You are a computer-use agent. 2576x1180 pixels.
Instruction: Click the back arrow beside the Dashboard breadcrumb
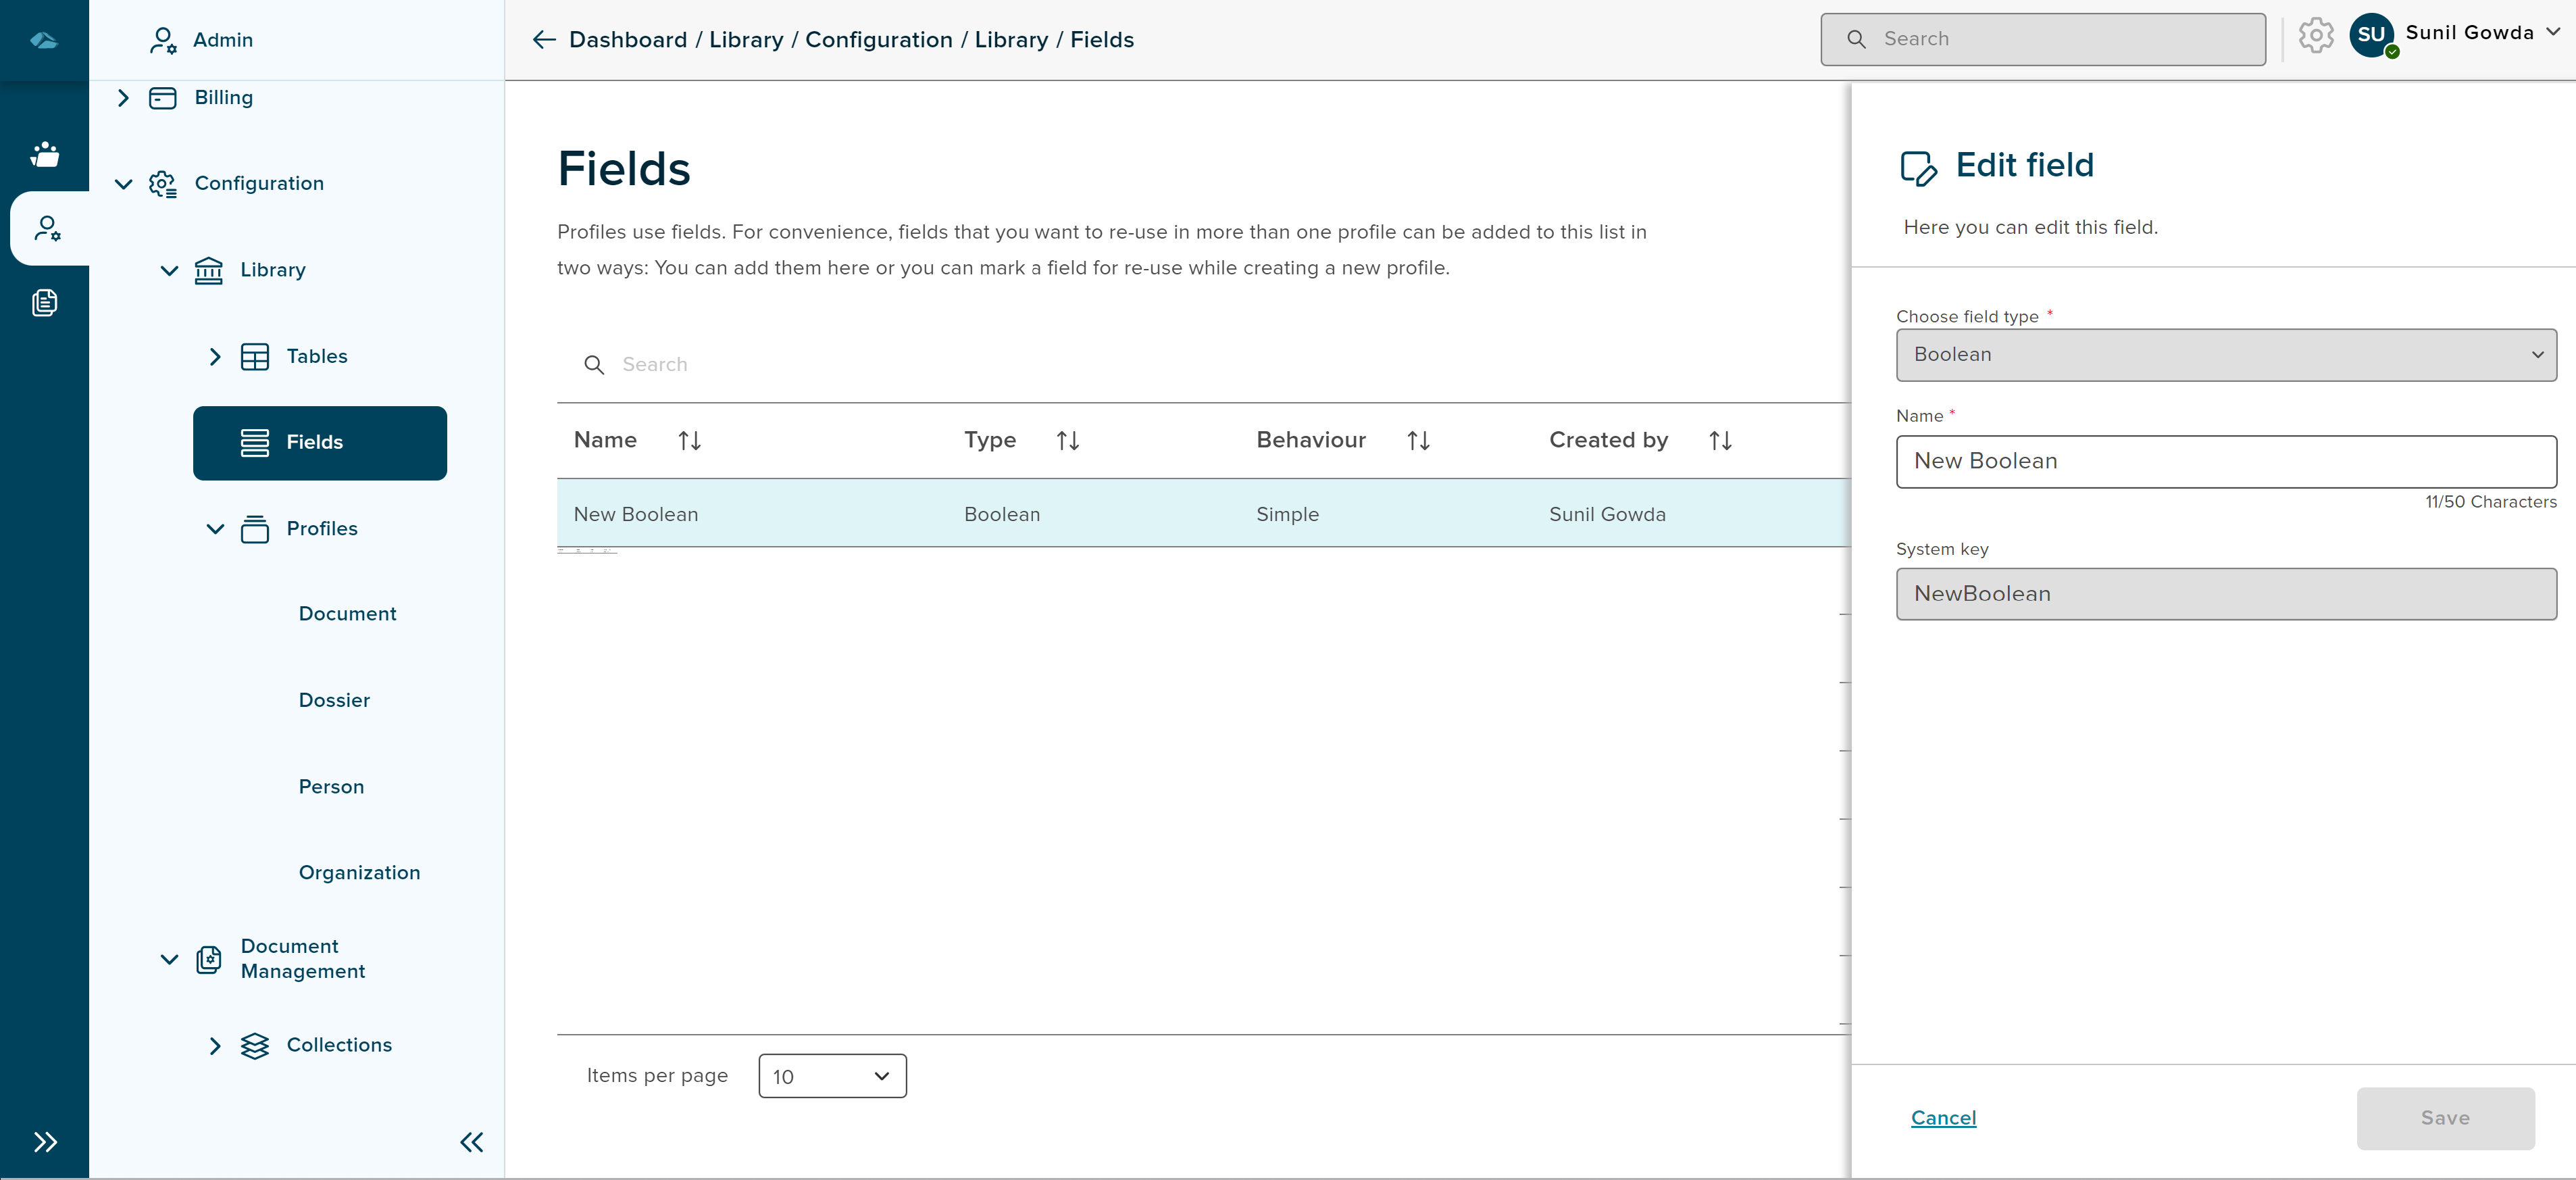(x=543, y=40)
